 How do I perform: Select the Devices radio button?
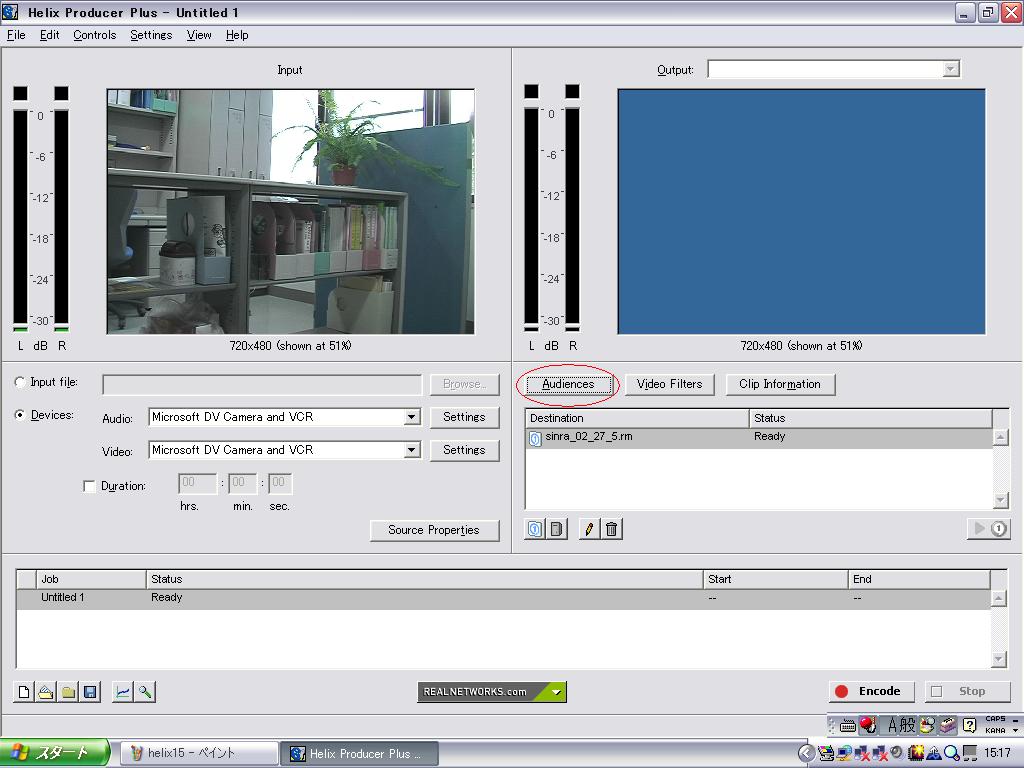coord(20,415)
